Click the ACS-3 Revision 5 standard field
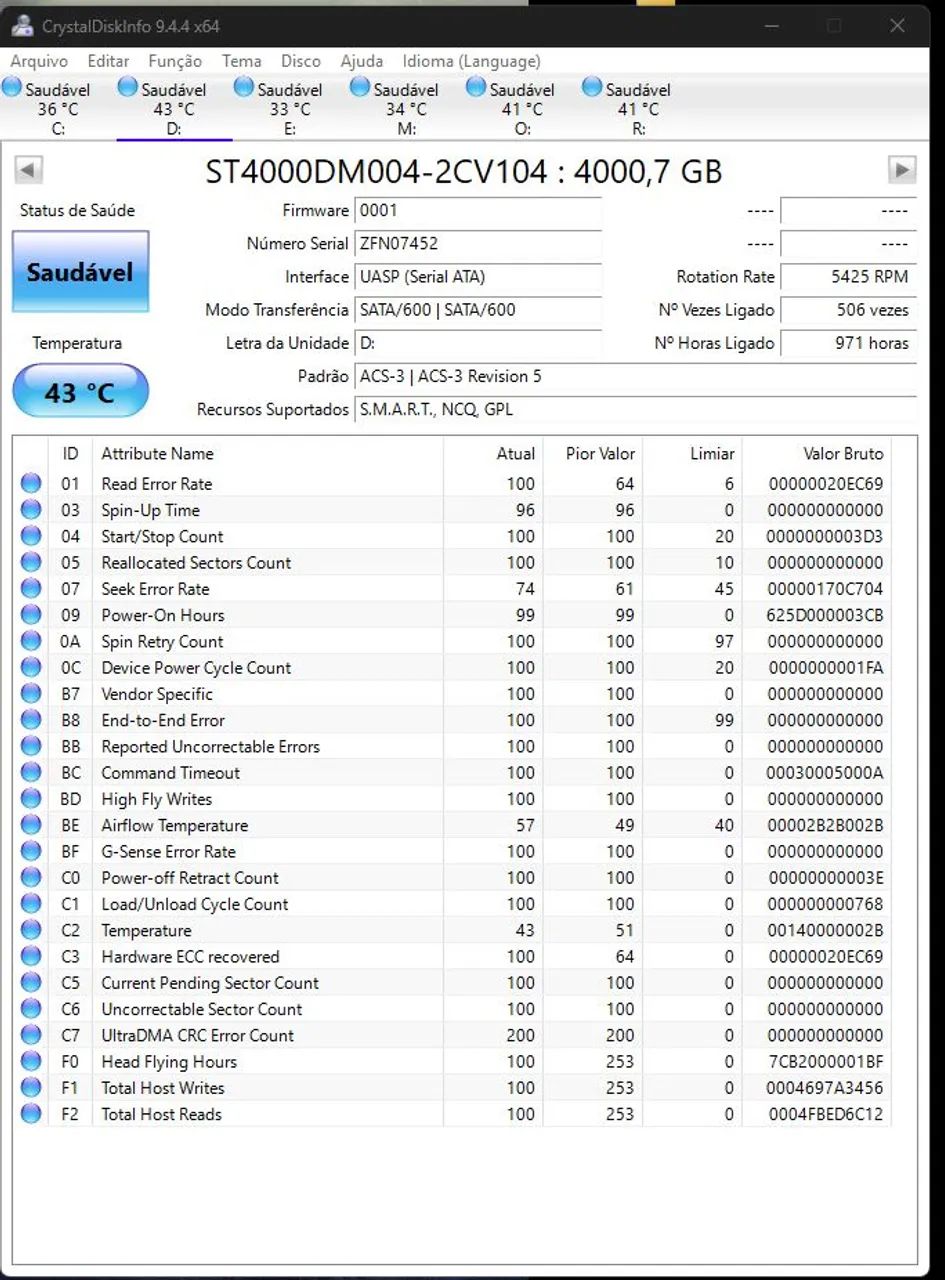This screenshot has height=1280, width=945. pyautogui.click(x=635, y=376)
